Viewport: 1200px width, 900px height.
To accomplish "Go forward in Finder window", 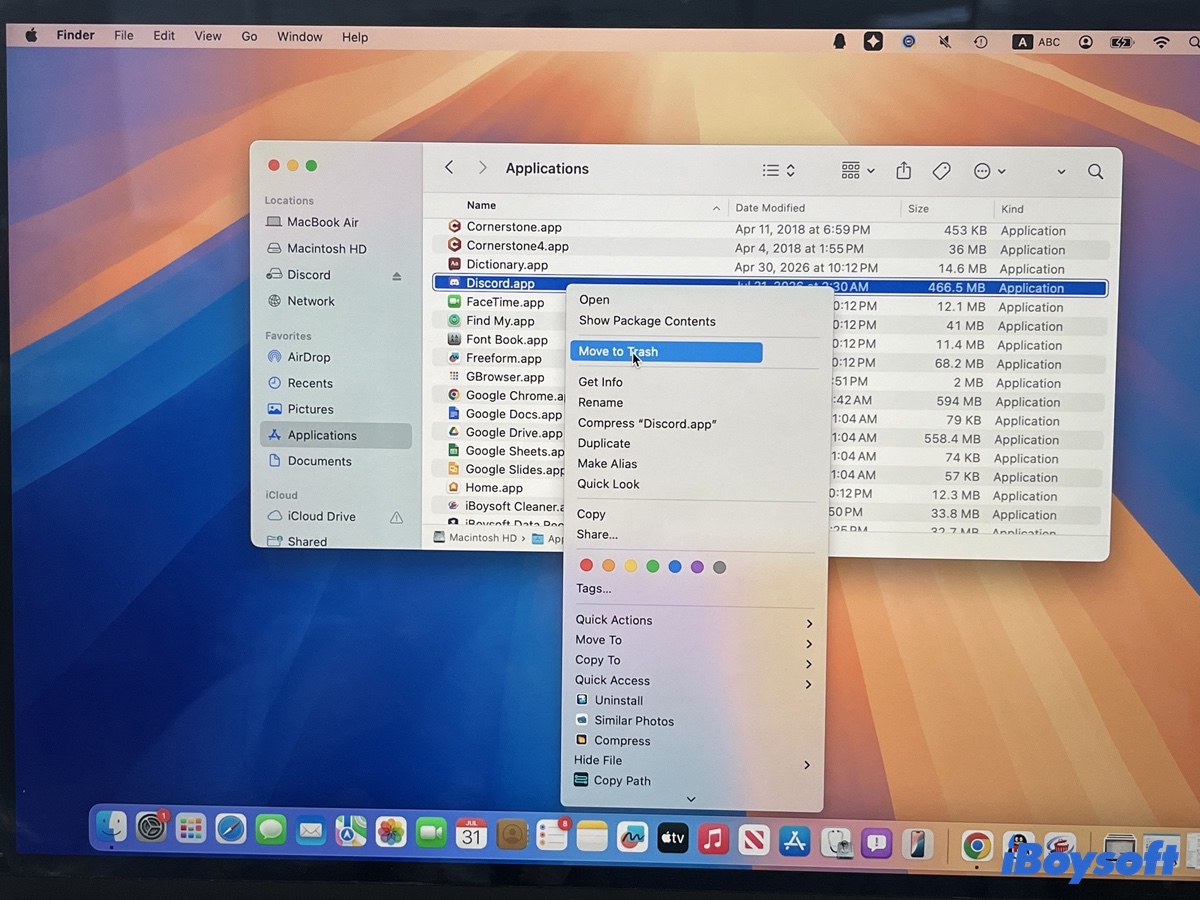I will coord(483,168).
